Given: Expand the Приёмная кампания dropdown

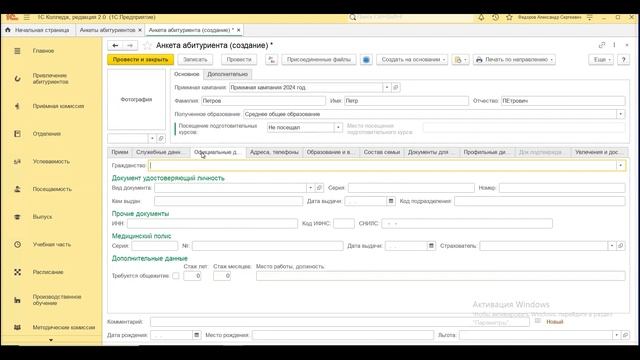Looking at the screenshot, I should click(387, 87).
